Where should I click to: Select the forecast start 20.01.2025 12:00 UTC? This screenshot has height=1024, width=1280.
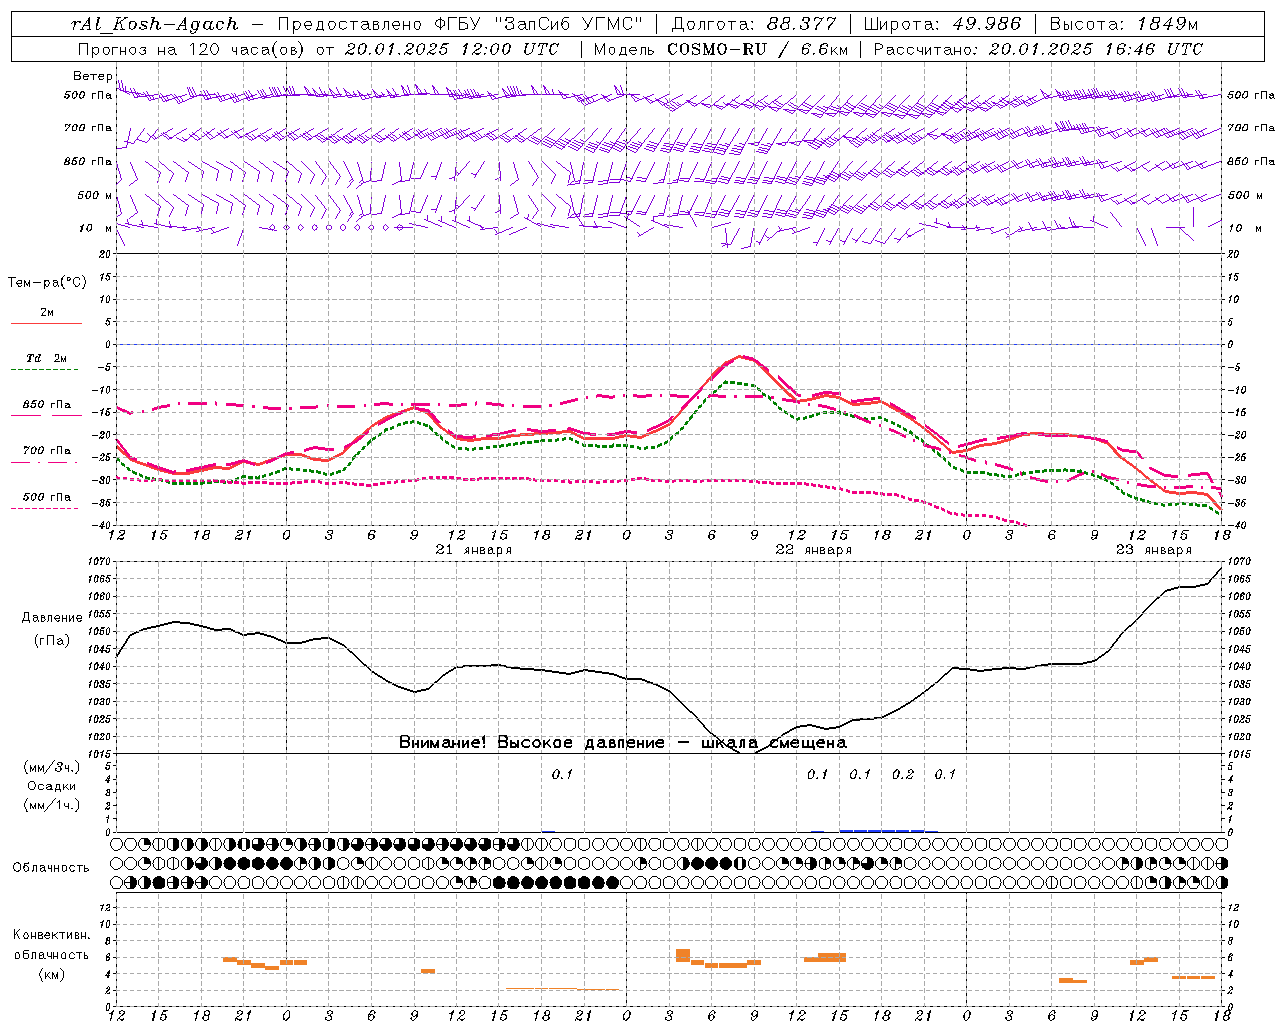tap(452, 49)
